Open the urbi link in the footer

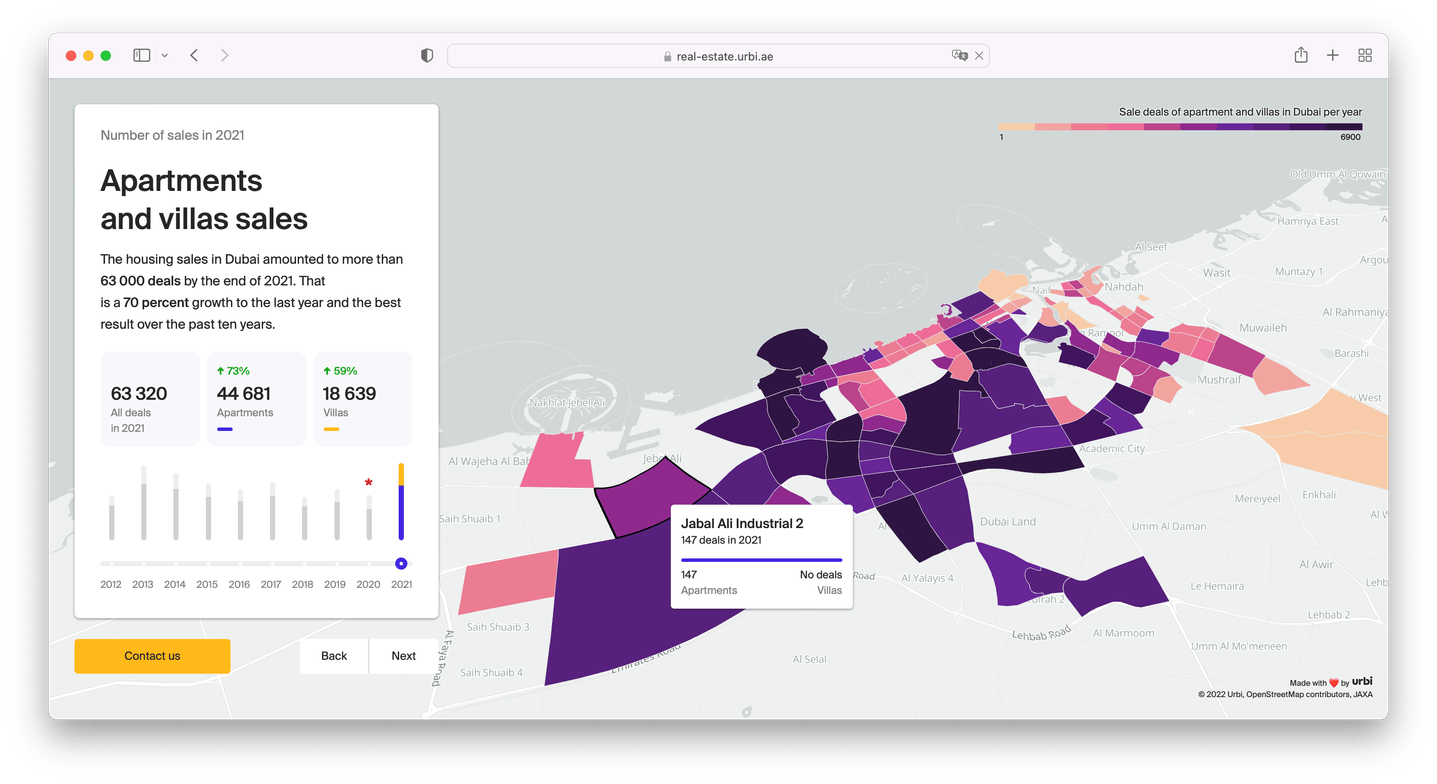[1362, 681]
